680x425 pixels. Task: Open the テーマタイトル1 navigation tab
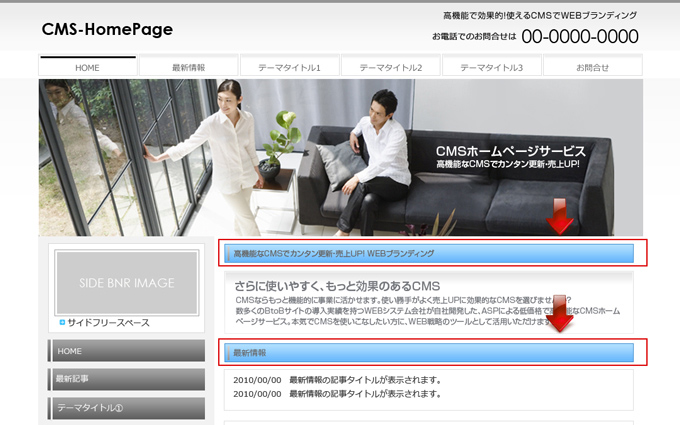[x=289, y=67]
